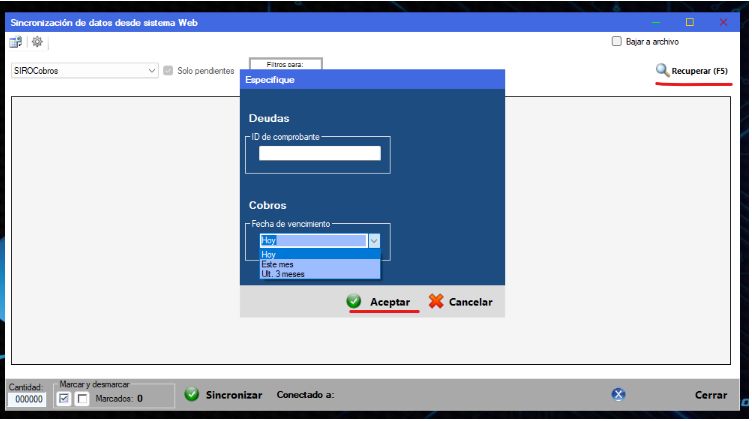Click the table sync icon in the toolbar

coord(15,42)
